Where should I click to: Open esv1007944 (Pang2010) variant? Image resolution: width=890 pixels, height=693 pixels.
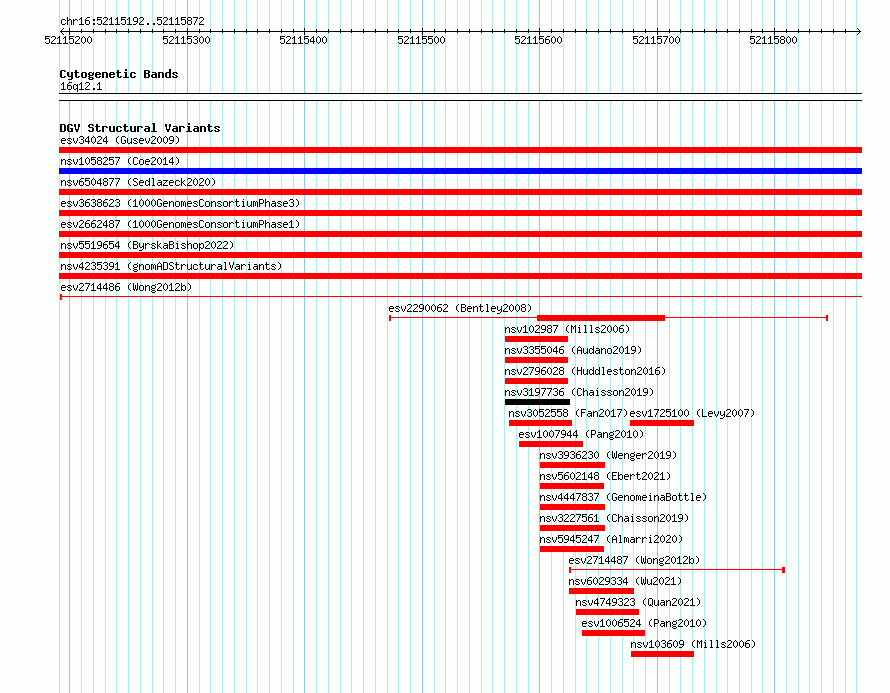pos(581,434)
